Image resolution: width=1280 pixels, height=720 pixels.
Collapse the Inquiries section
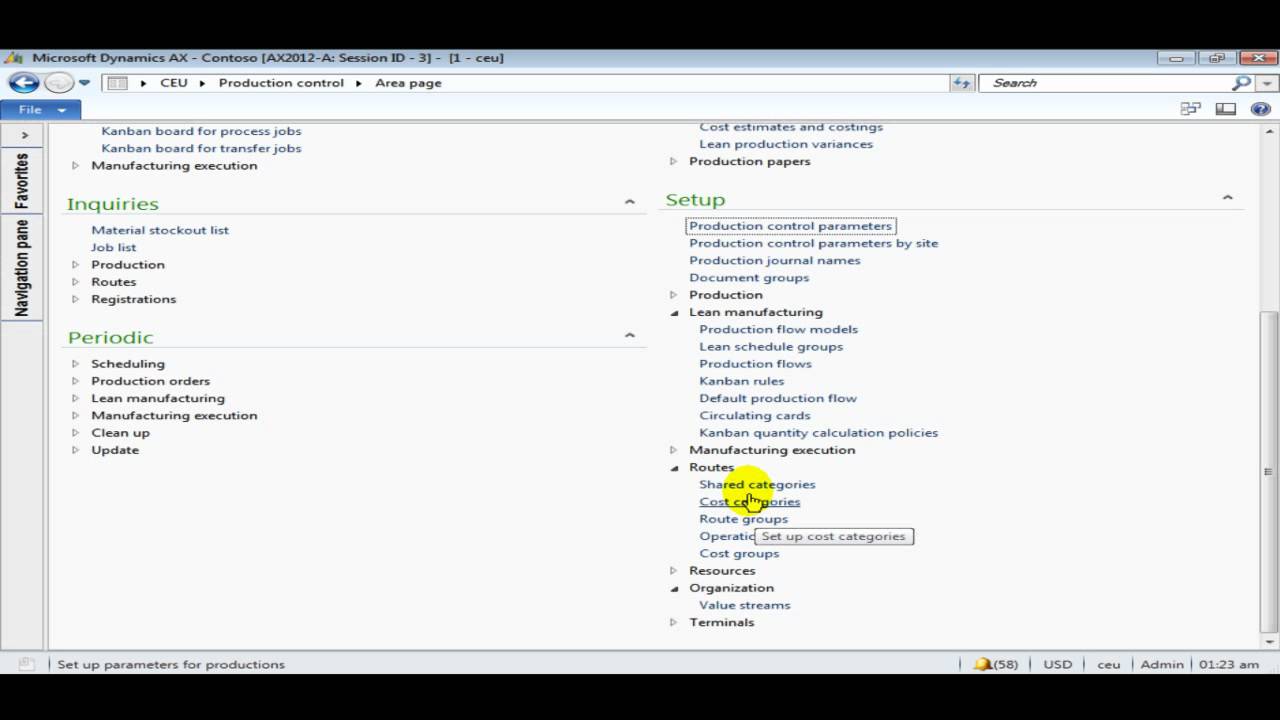pyautogui.click(x=629, y=202)
